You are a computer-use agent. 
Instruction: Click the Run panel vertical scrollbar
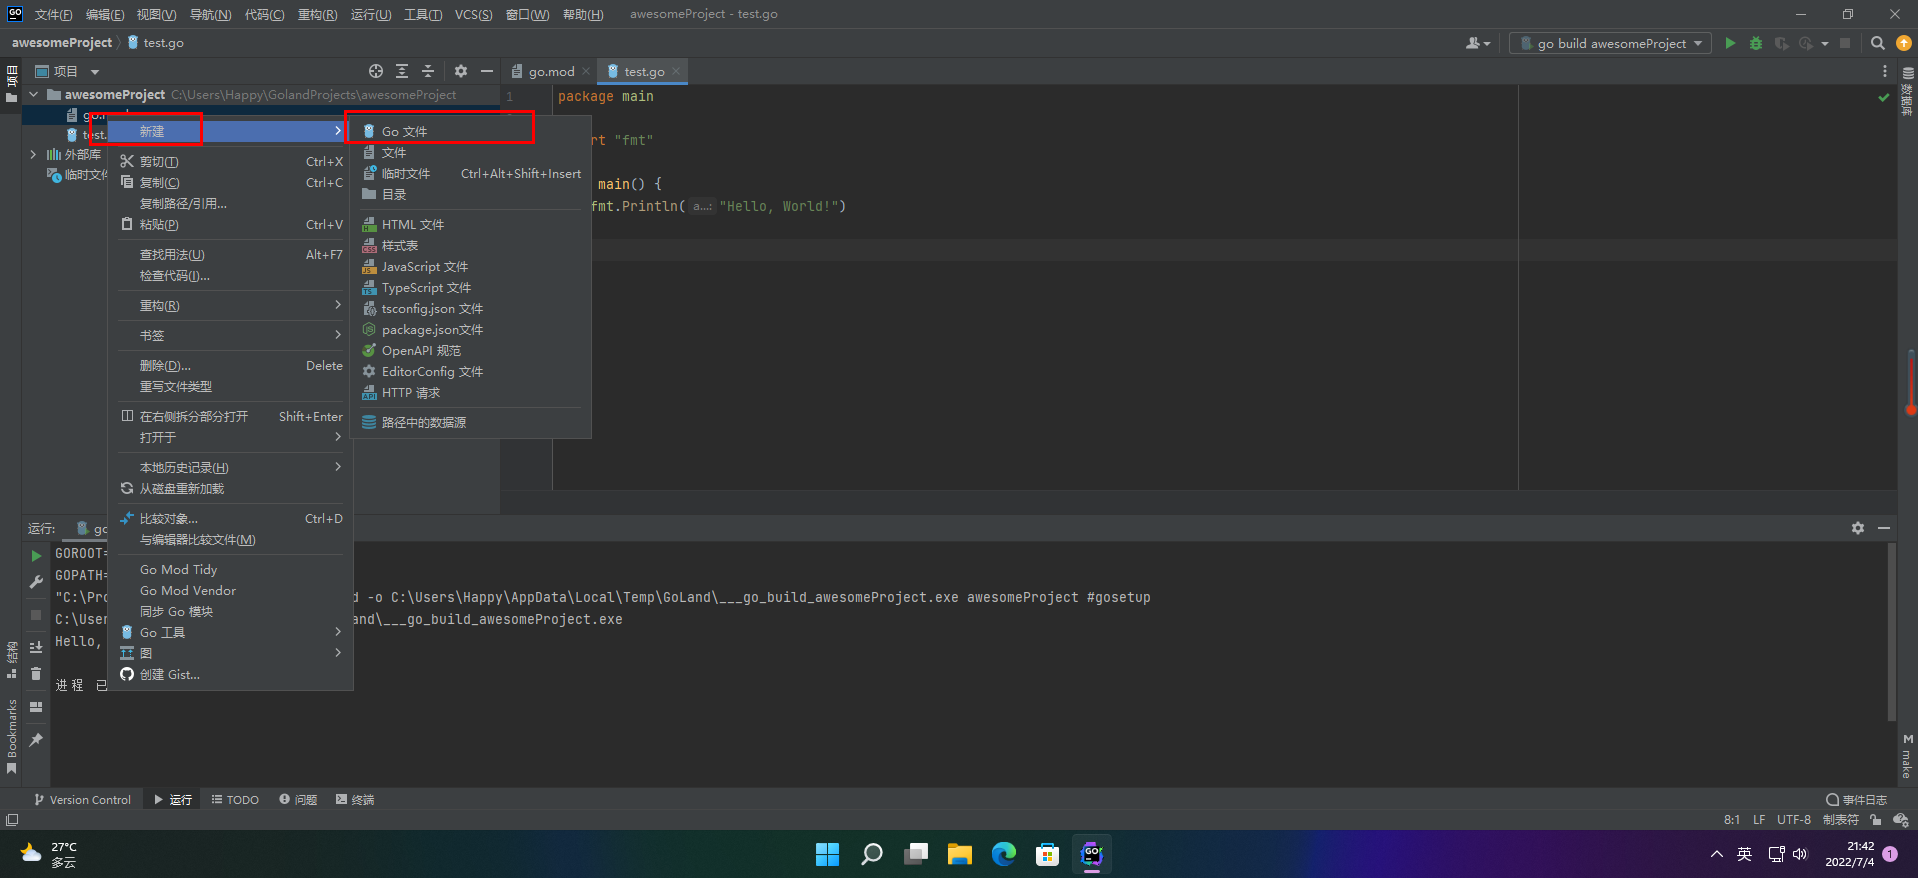[x=1891, y=632]
